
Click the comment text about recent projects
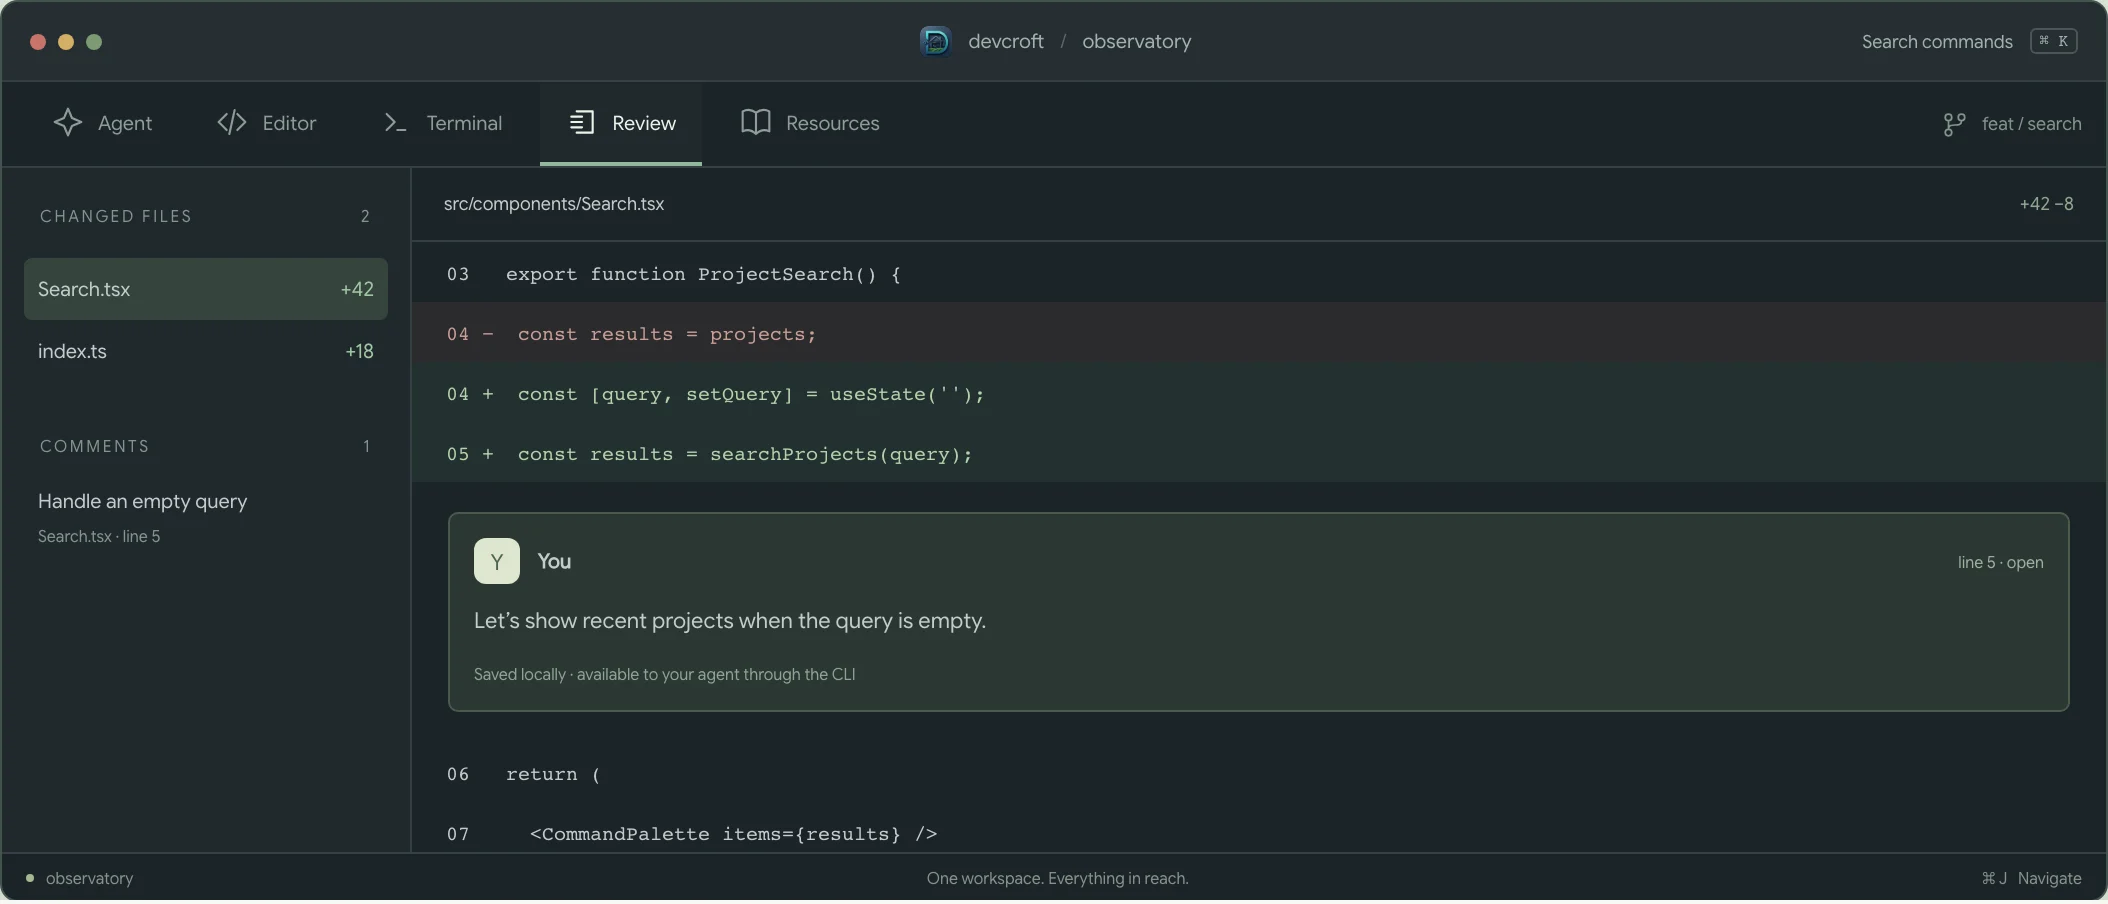tap(730, 620)
